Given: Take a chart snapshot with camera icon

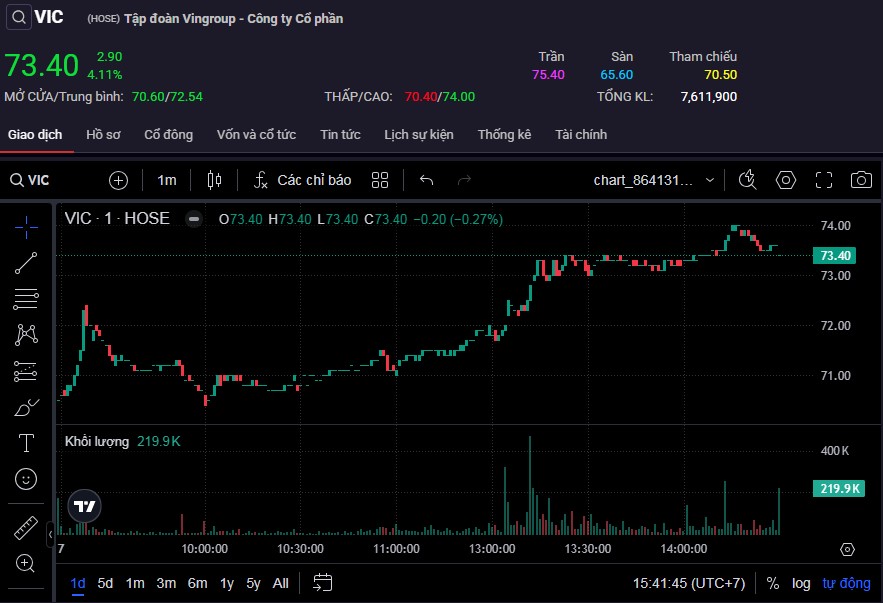Looking at the screenshot, I should (x=860, y=180).
